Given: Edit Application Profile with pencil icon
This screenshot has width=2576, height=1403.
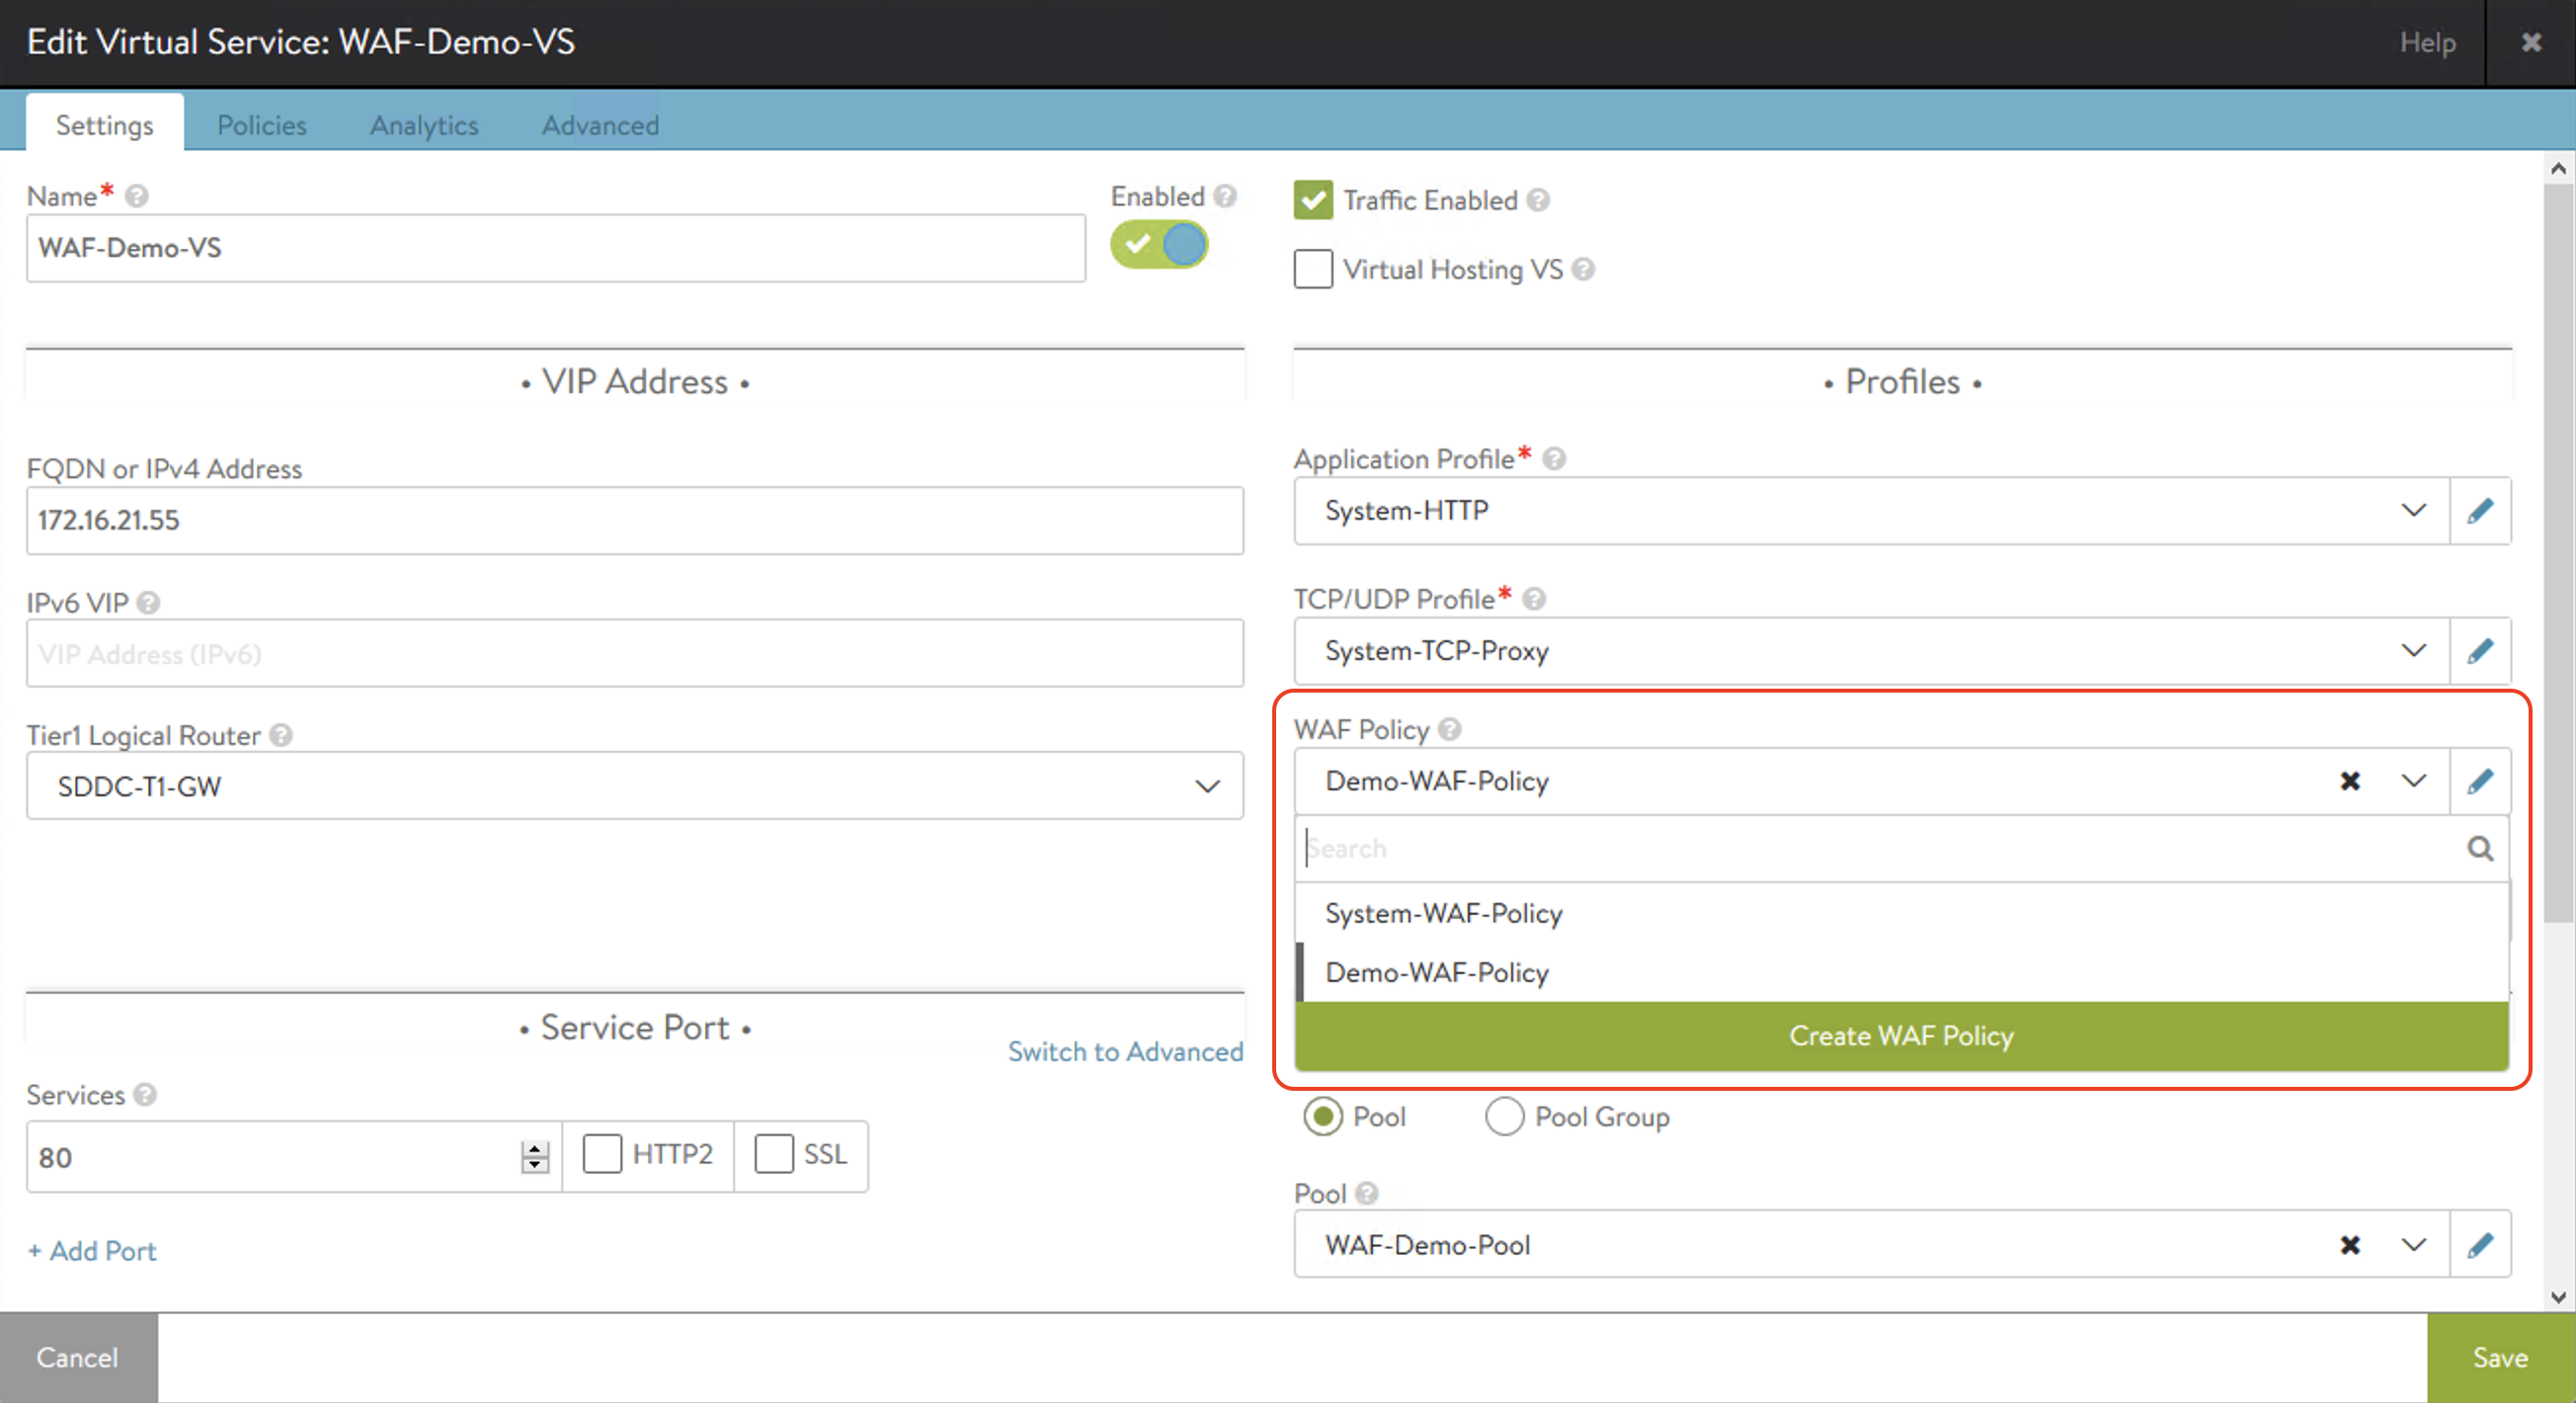Looking at the screenshot, I should pos(2479,511).
